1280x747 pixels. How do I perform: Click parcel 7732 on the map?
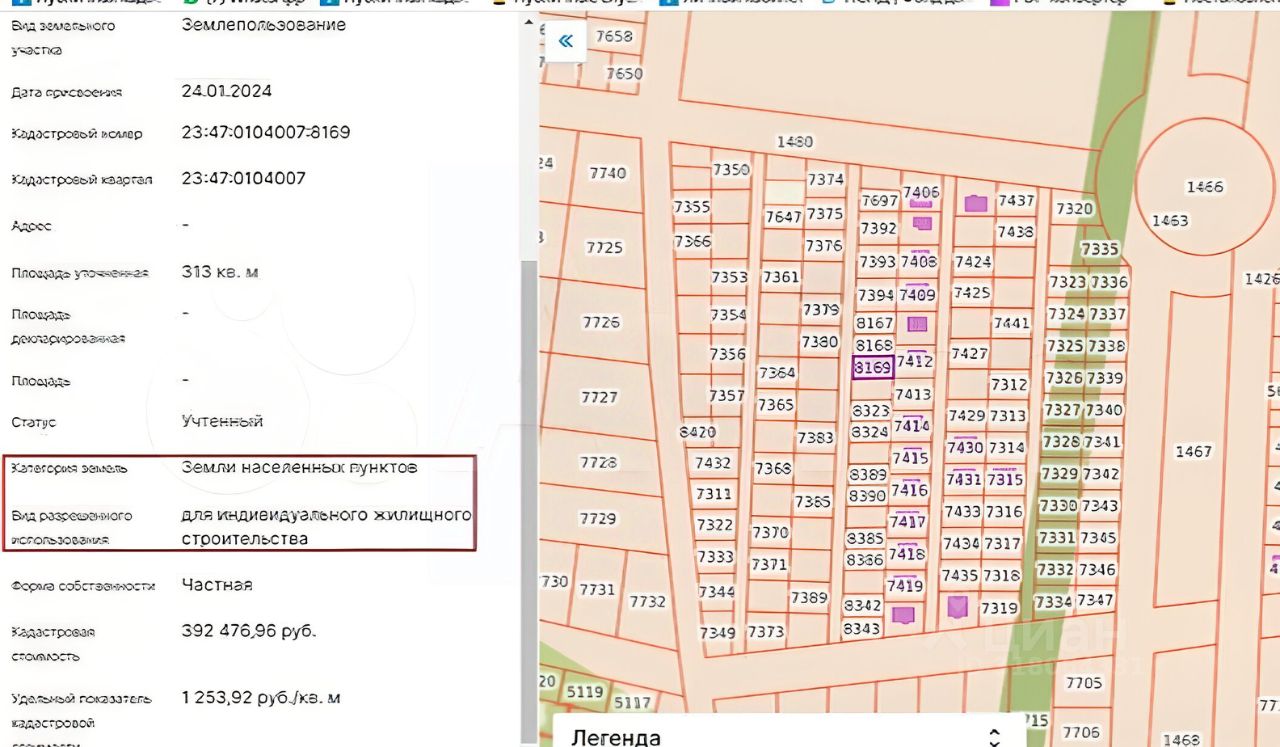tap(648, 601)
